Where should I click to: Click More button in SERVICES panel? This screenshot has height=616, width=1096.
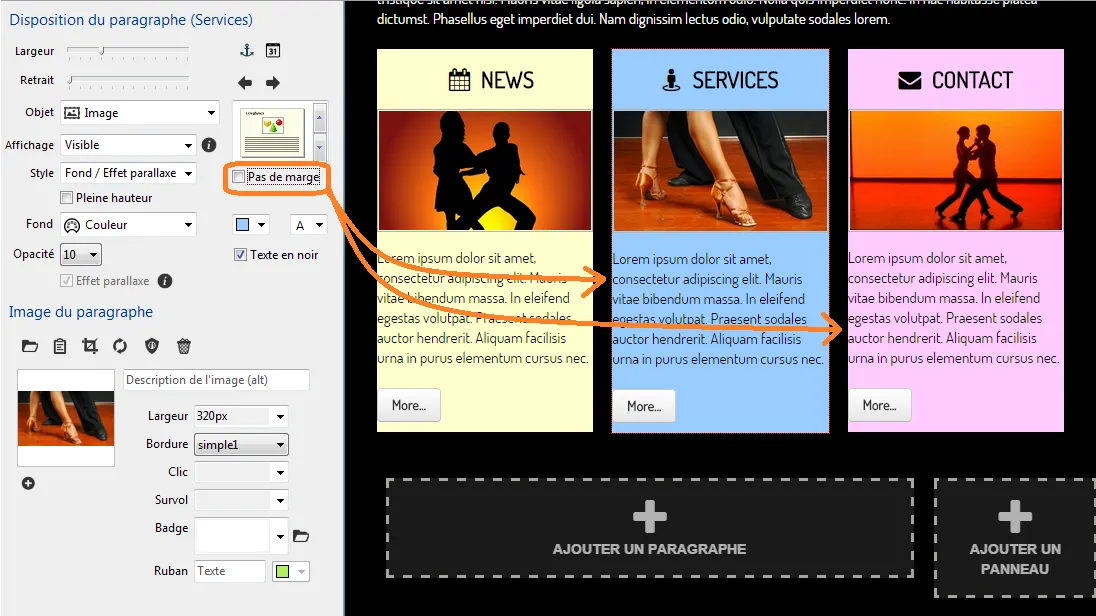(x=644, y=406)
